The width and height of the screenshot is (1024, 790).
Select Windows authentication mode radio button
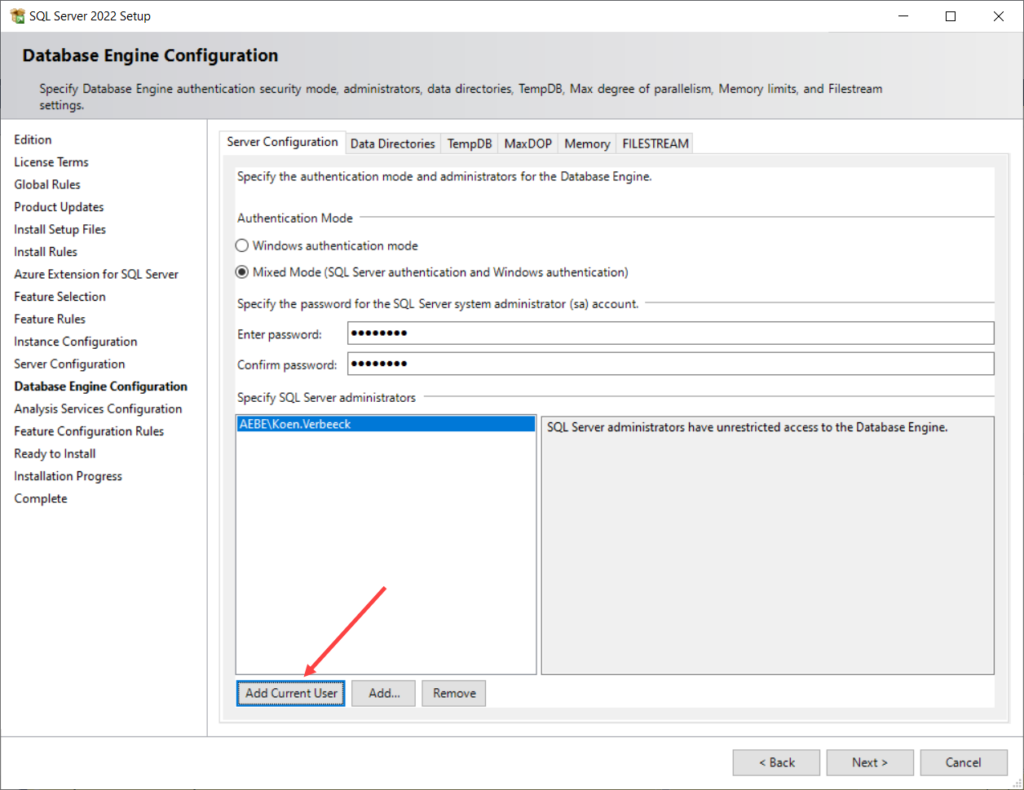tap(242, 245)
